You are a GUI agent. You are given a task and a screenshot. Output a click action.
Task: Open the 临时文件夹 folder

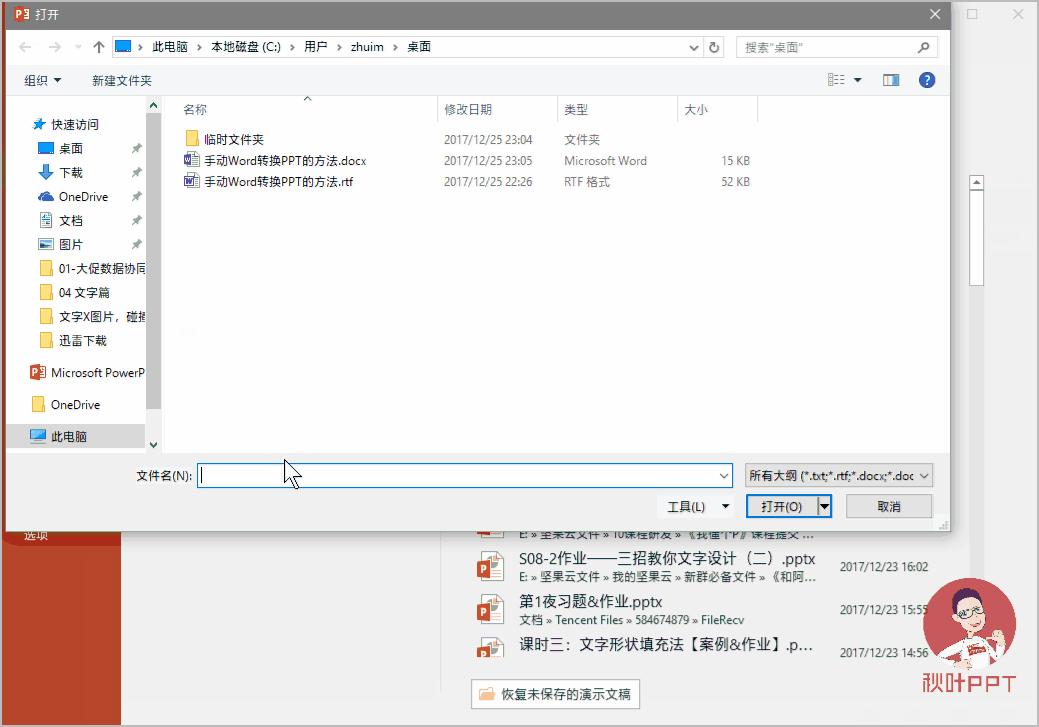[x=233, y=140]
